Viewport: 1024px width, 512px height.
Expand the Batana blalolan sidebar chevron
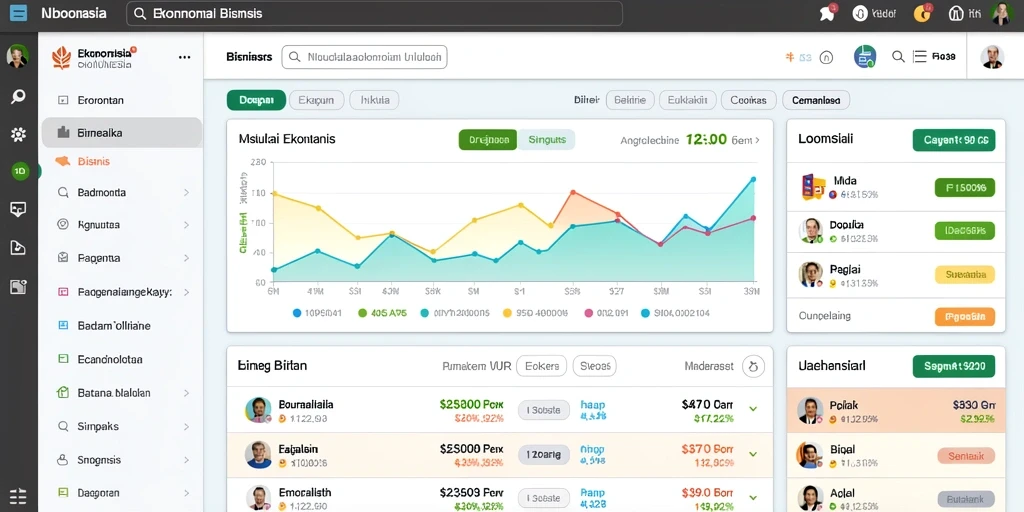point(186,393)
